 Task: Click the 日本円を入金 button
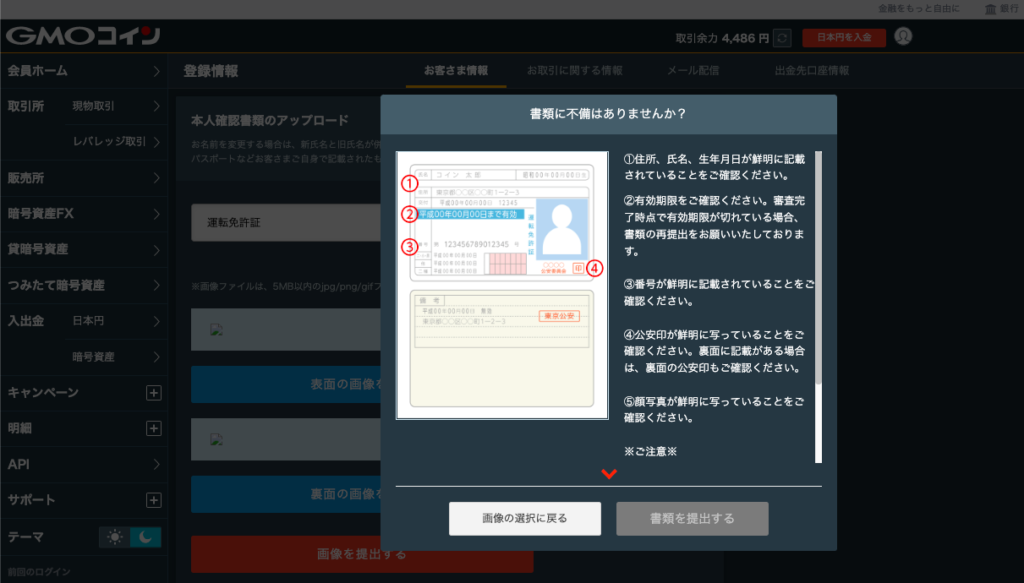pyautogui.click(x=844, y=38)
